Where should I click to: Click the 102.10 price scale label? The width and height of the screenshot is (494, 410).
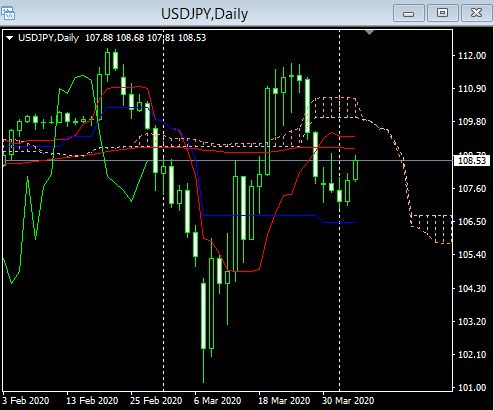pyautogui.click(x=472, y=354)
